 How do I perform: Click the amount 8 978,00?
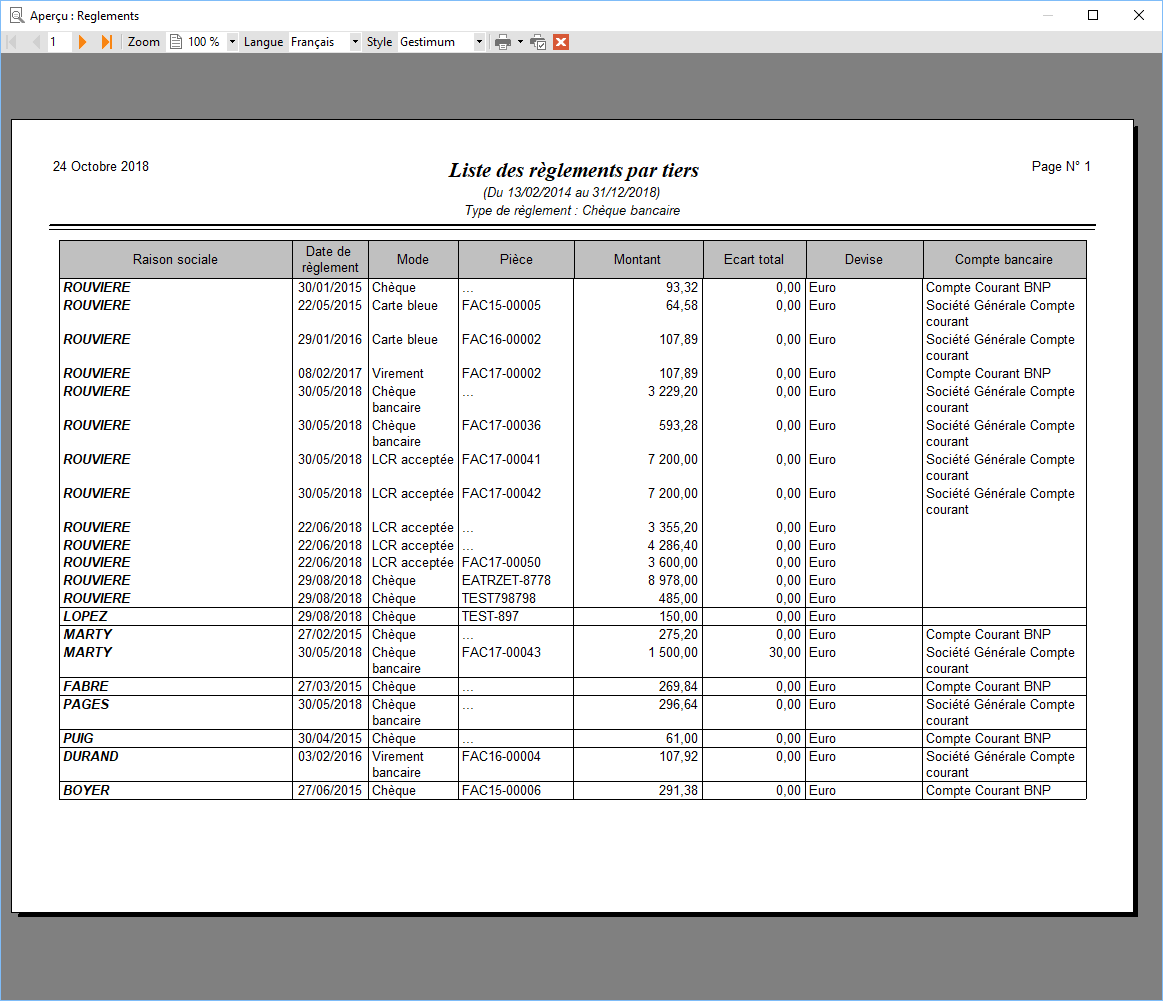(673, 581)
